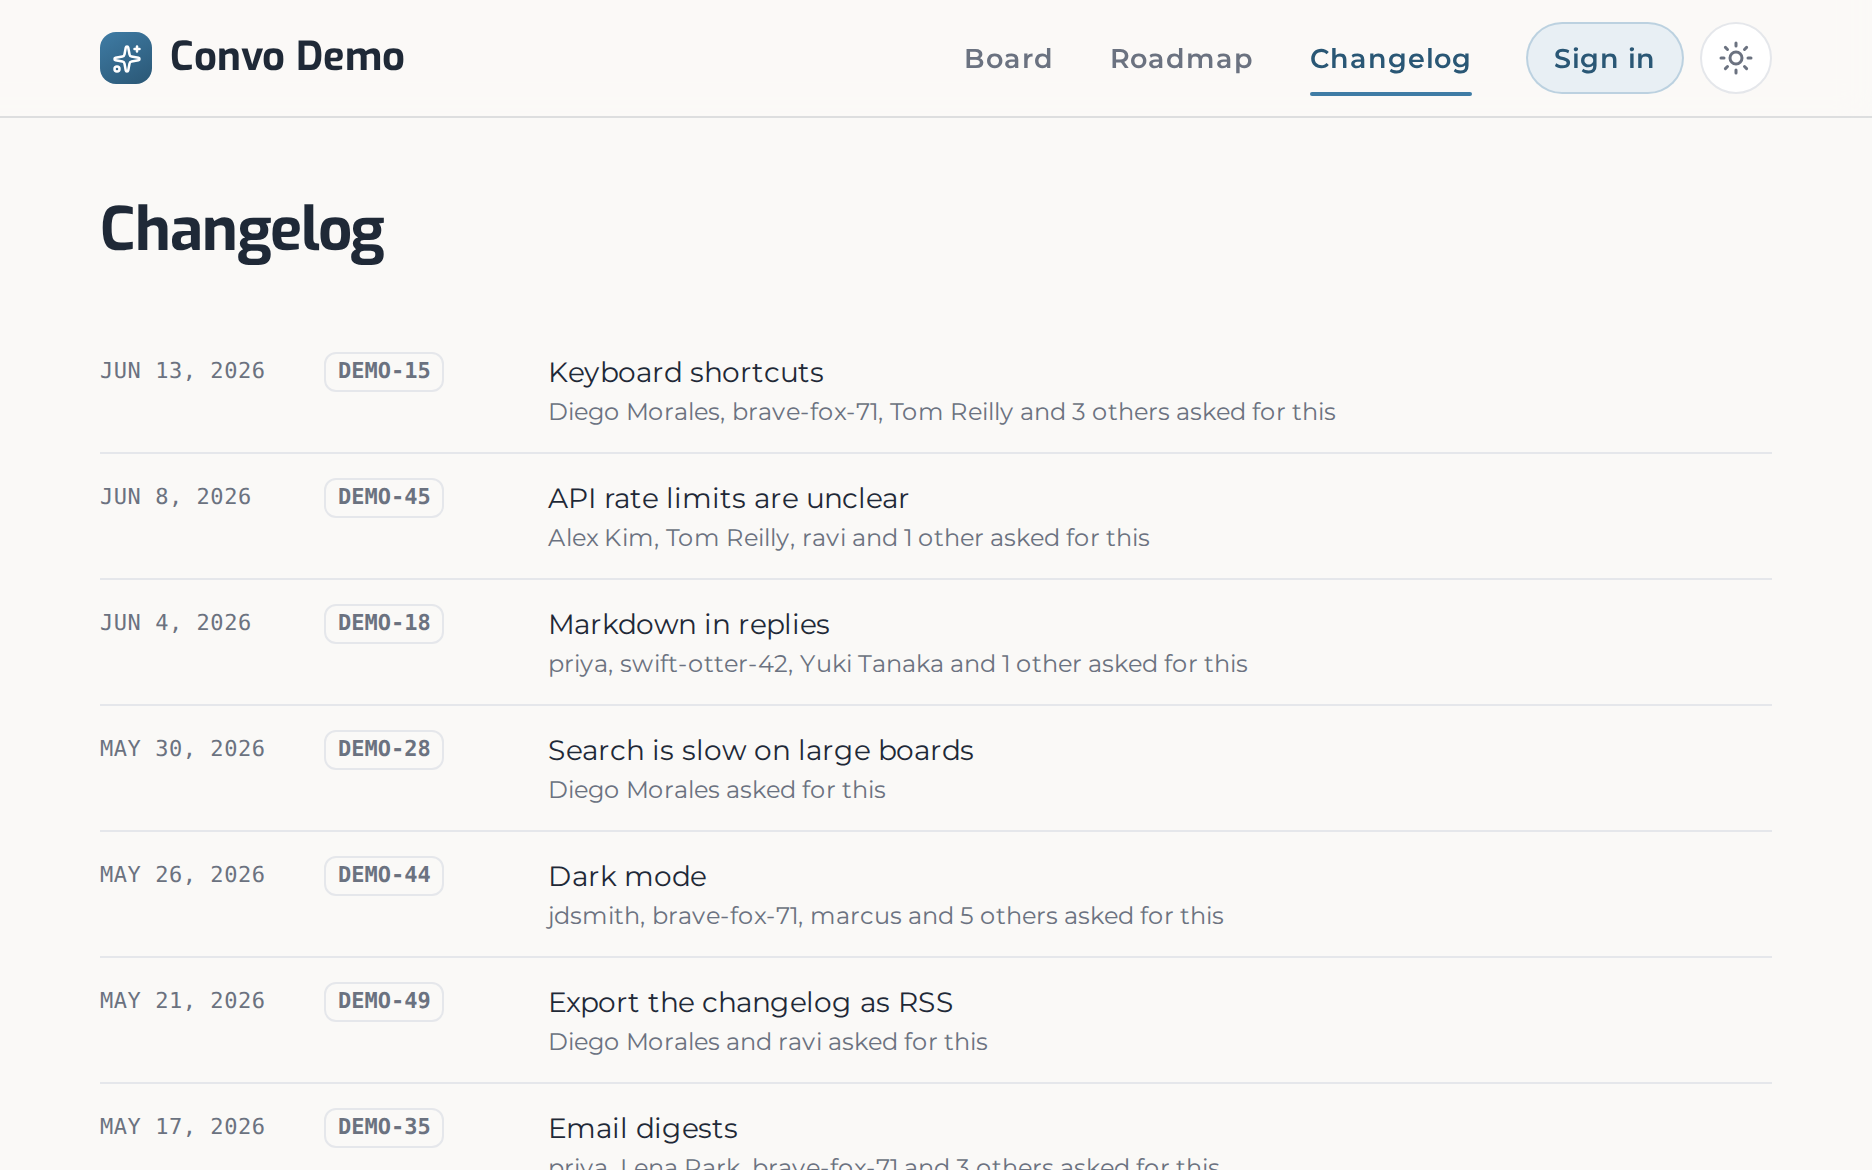
Task: Click "priya, swift-otter-42, Yuki Tanaka" requesters line
Action: coord(898,664)
